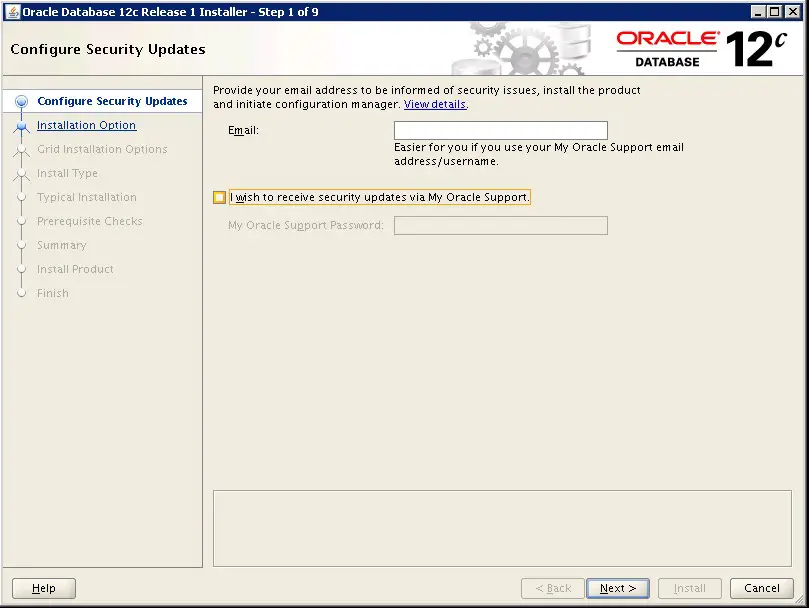Go to Installation Option step
The image size is (809, 608).
(x=87, y=125)
